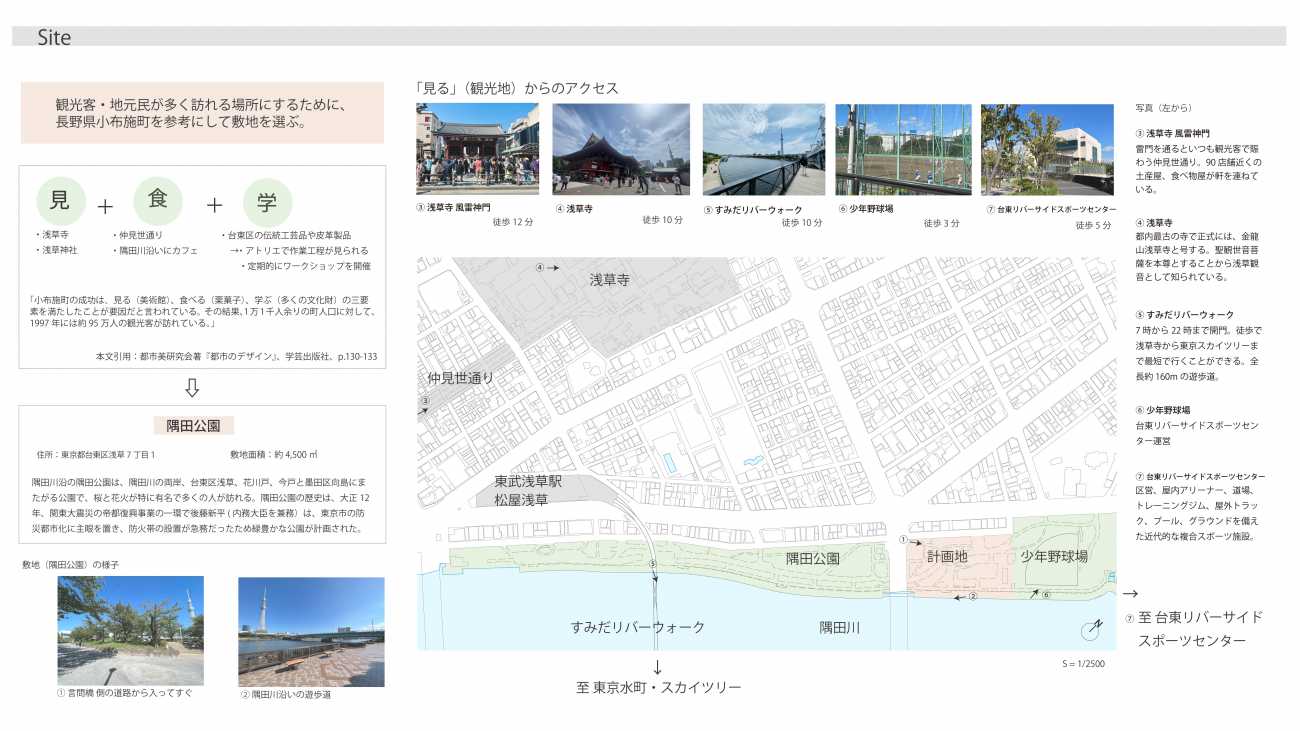Click the green 食 circle
1300x731 pixels.
158,199
